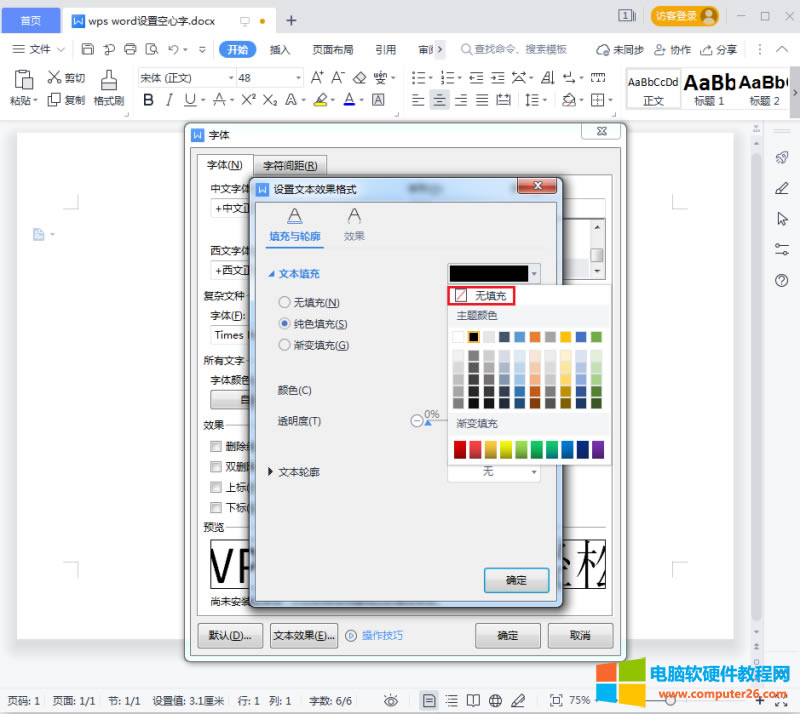Toggle bold formatting in the ribbon
This screenshot has height=714, width=800.
[x=149, y=99]
